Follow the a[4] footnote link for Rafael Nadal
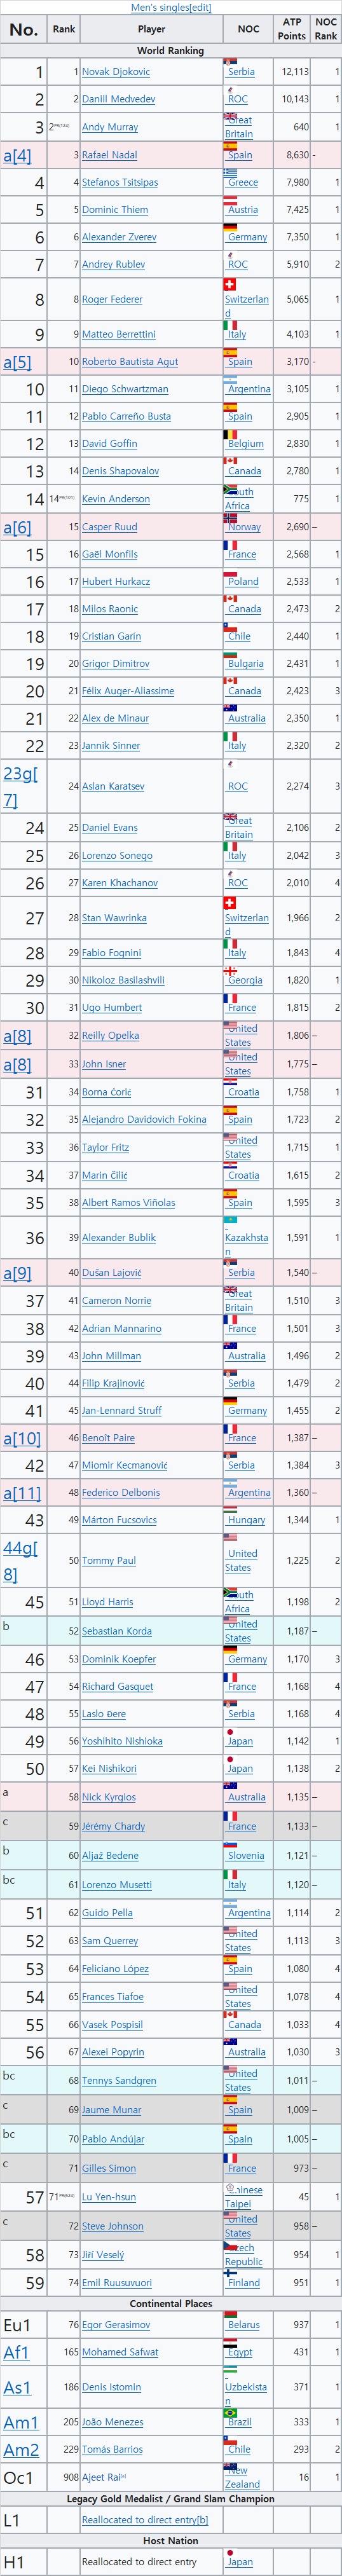342x2576 pixels. [17, 155]
